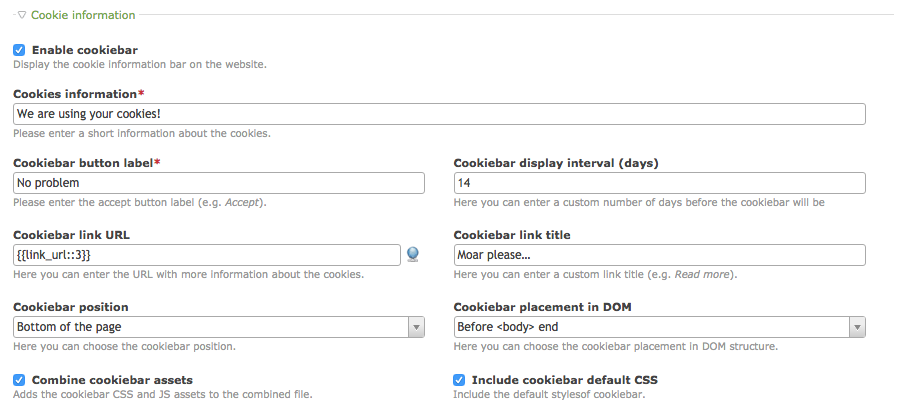The height and width of the screenshot is (416, 905).
Task: Expand the Cookiebar placement in DOM dropdown
Action: 659,327
